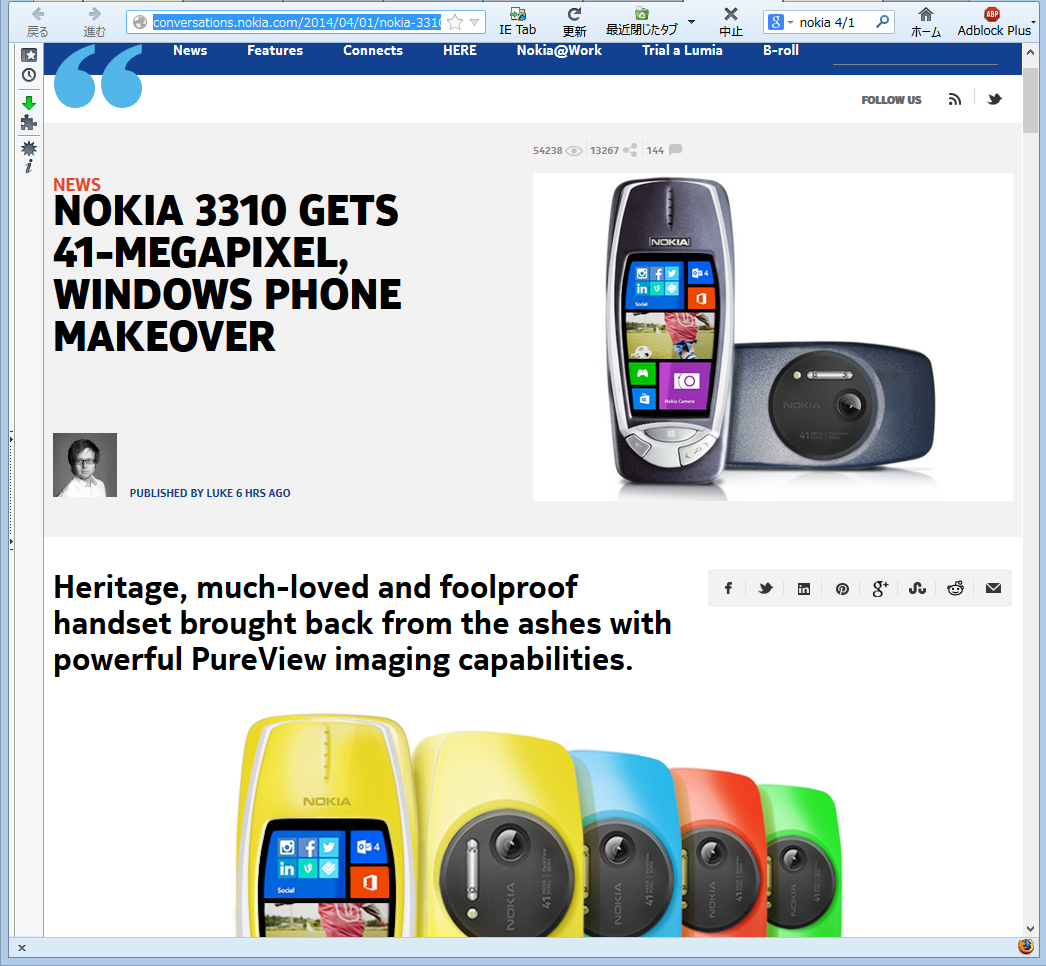
Task: Click the 'Published by Luke 6 hrs ago' link
Action: click(x=210, y=493)
